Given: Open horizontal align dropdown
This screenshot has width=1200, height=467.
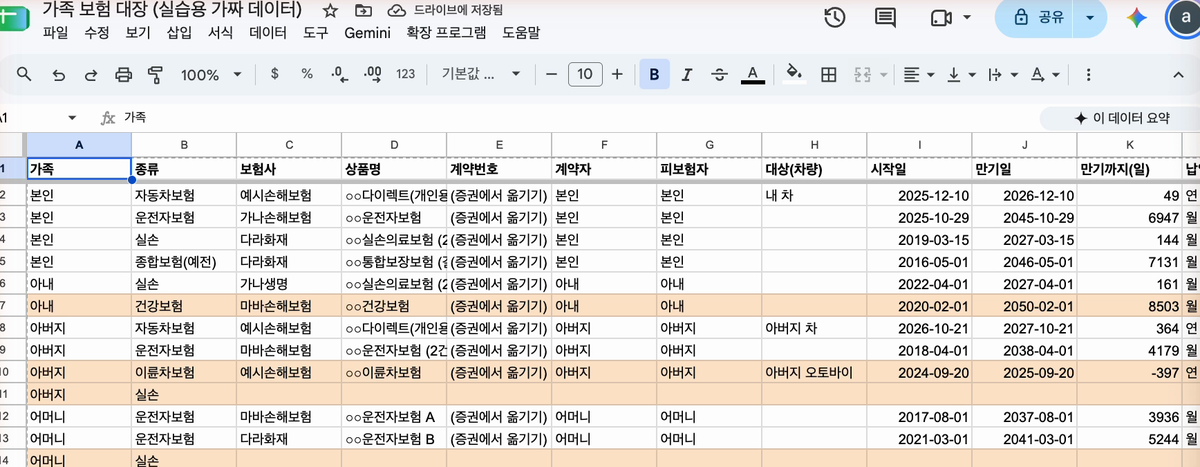Looking at the screenshot, I should click(917, 74).
